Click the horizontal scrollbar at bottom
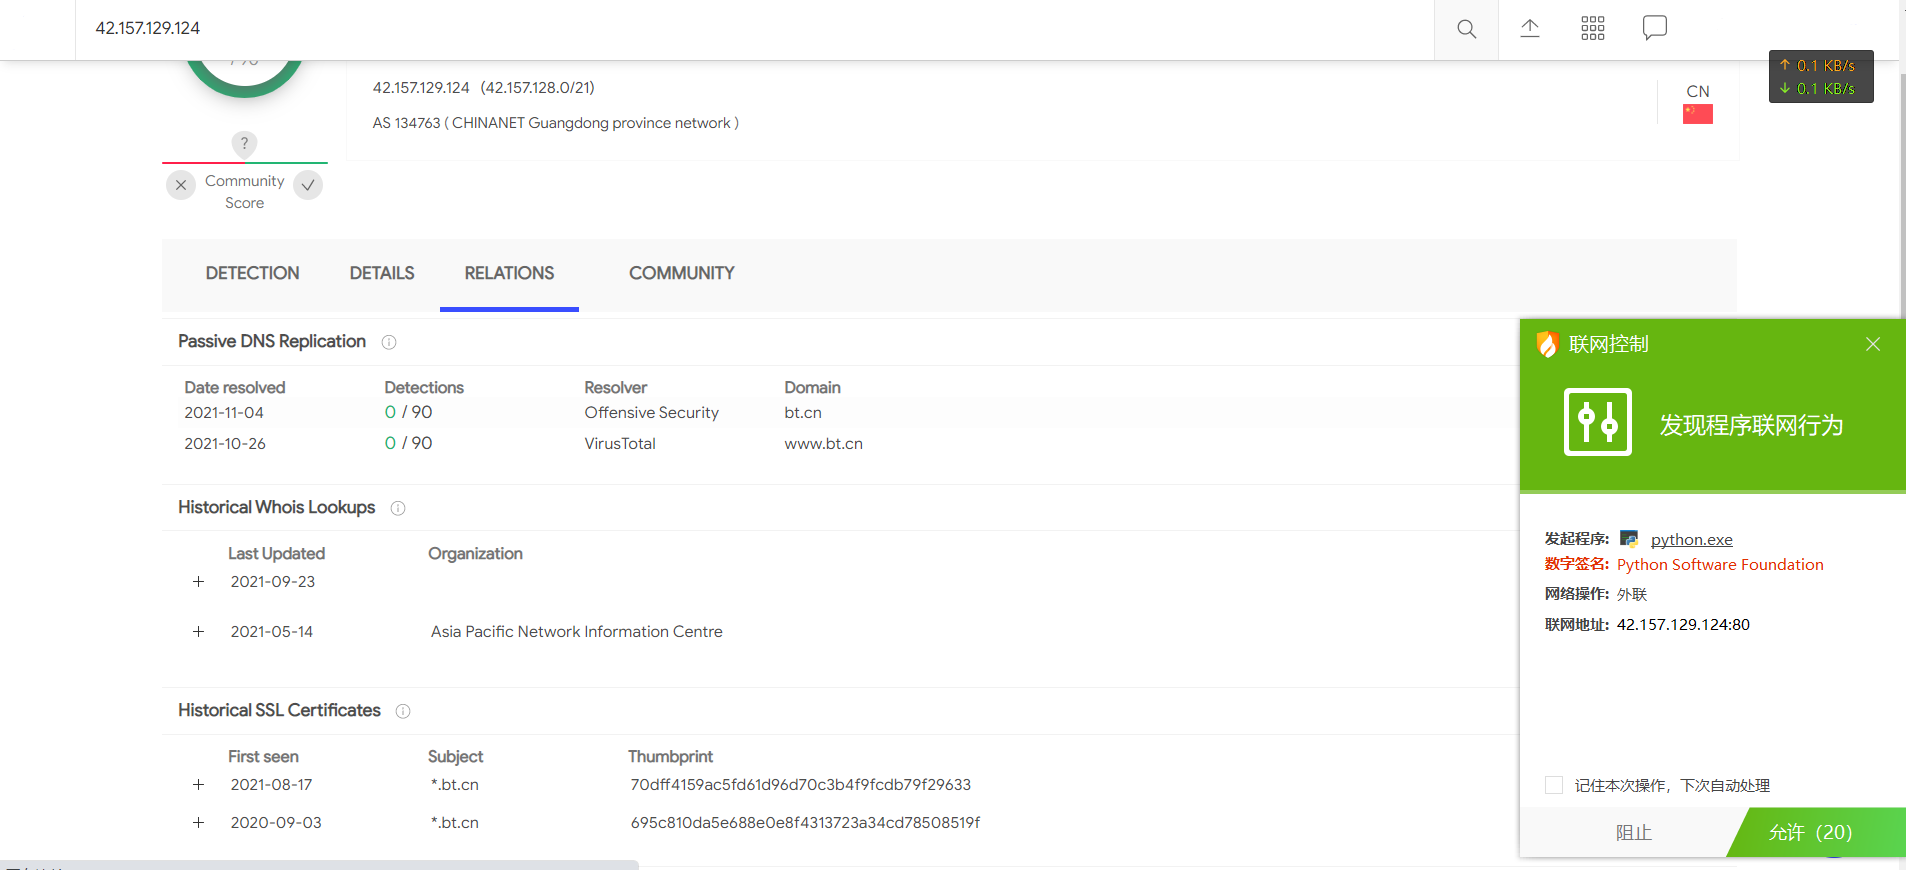 319,865
